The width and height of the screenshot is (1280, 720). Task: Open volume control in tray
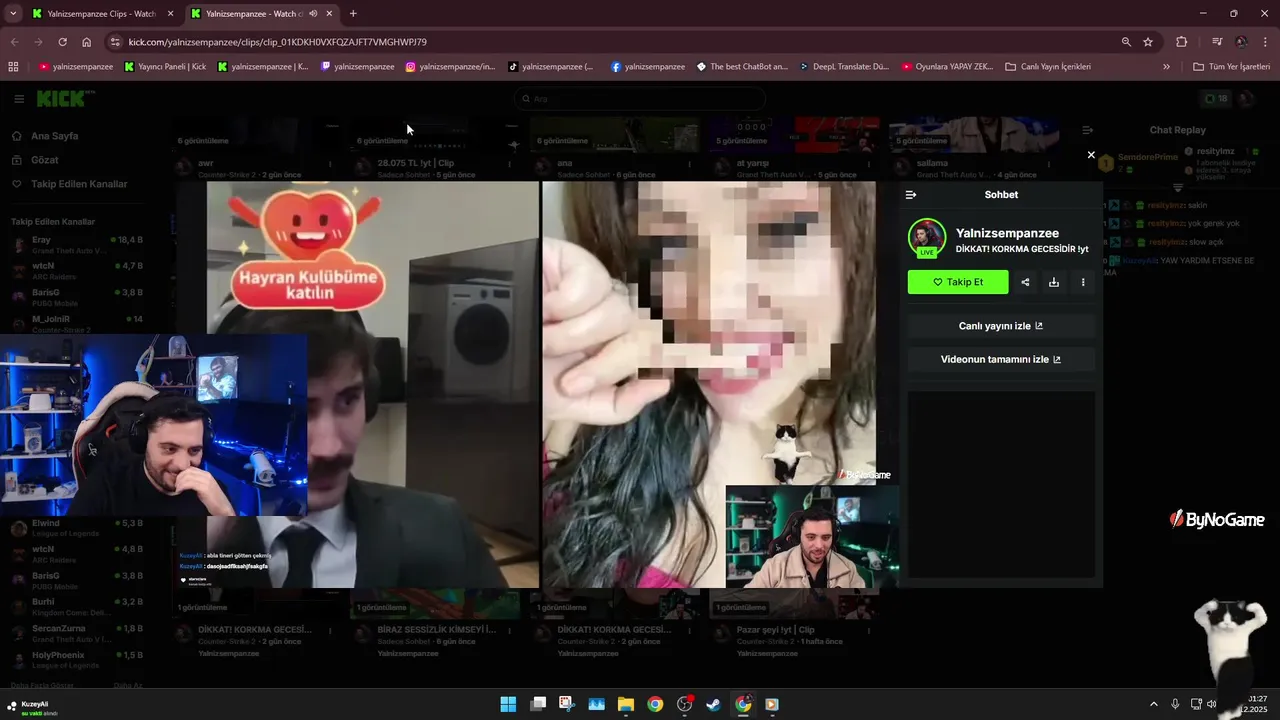coord(1211,704)
